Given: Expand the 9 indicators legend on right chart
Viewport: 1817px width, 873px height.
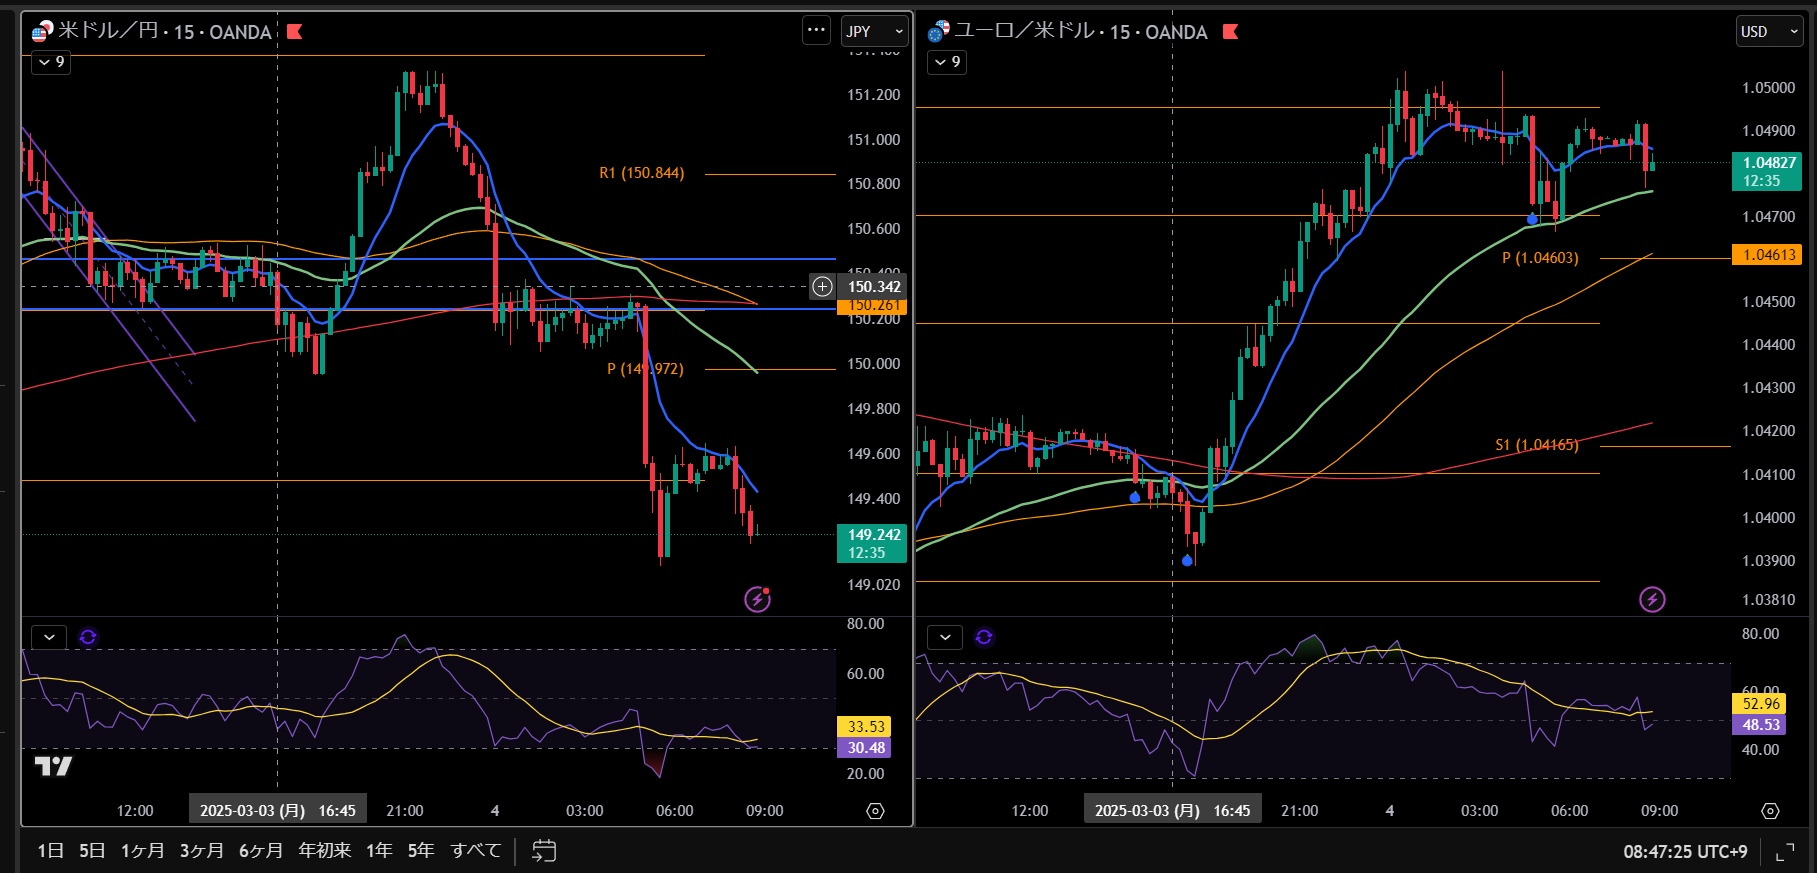Looking at the screenshot, I should [946, 62].
